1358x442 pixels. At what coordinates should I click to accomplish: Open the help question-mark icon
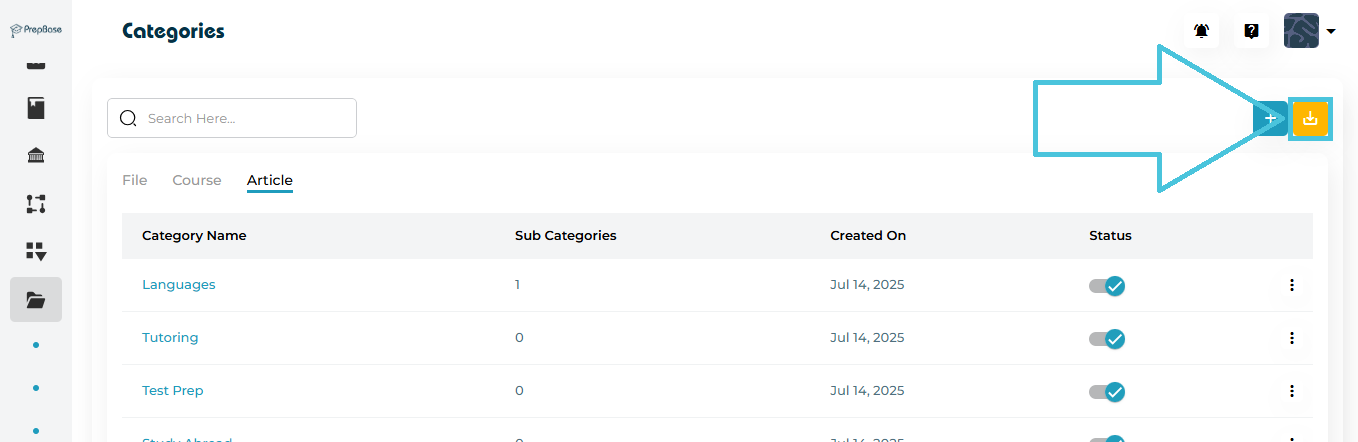[x=1251, y=31]
